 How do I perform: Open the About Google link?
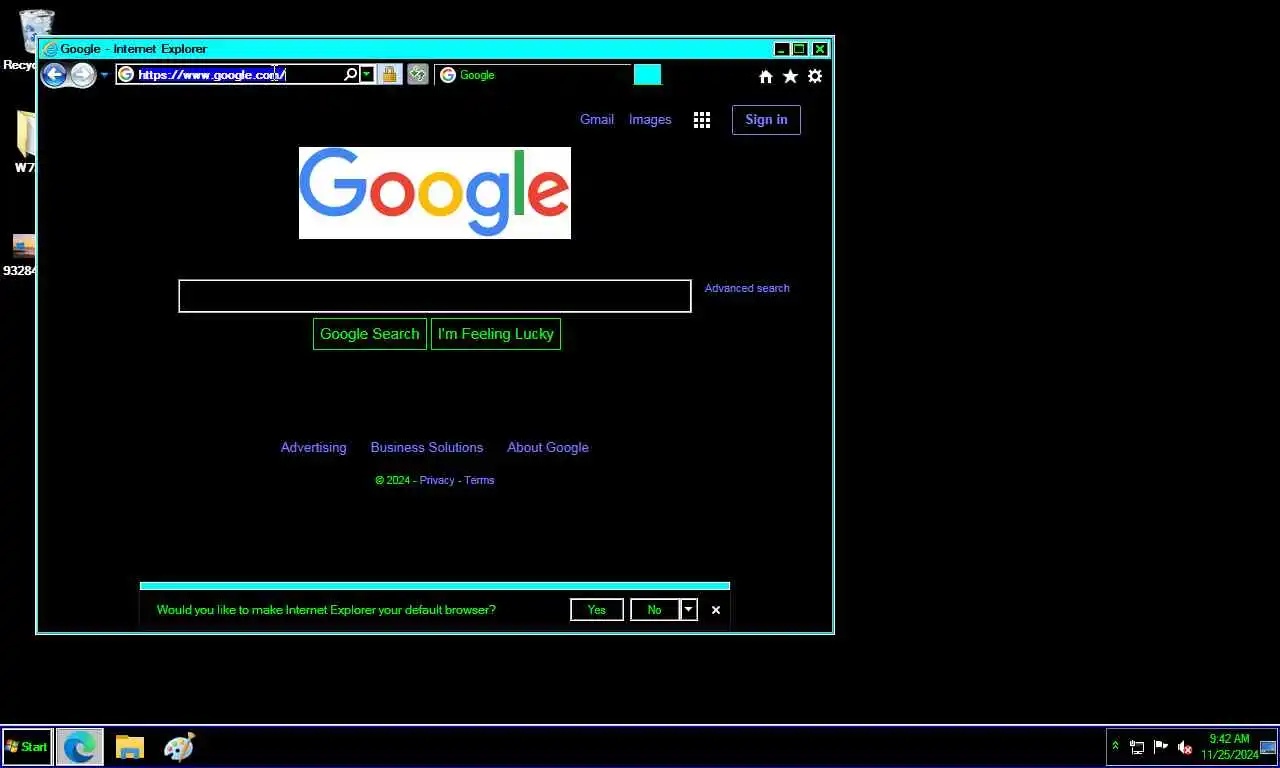click(548, 447)
